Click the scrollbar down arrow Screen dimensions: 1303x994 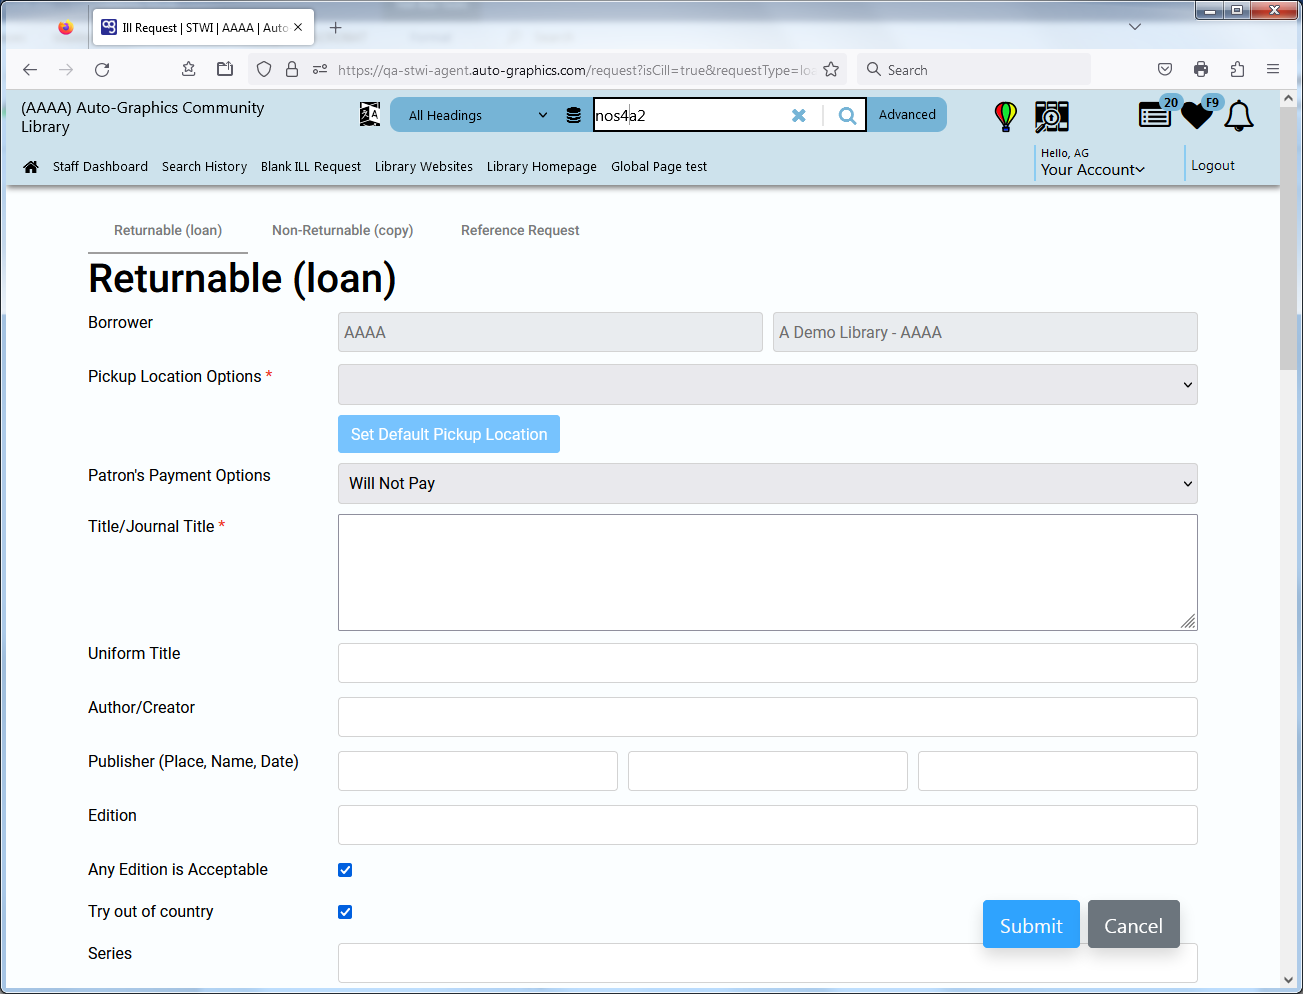(x=1288, y=980)
